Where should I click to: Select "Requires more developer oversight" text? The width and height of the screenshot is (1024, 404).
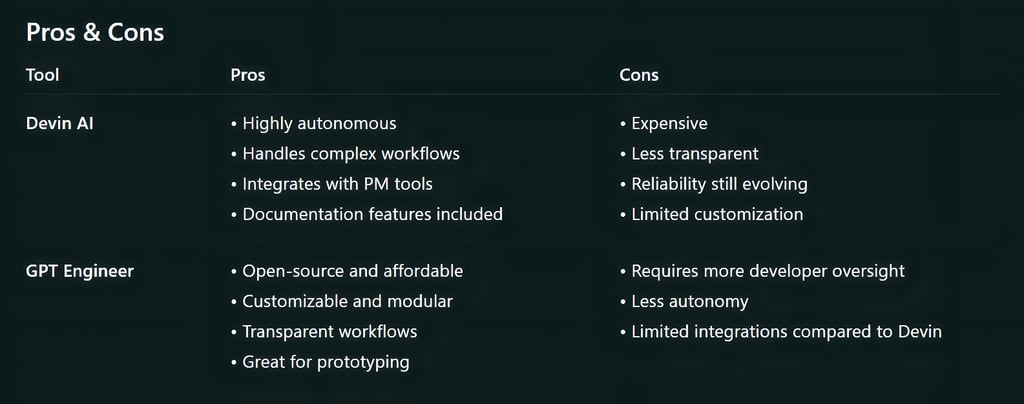click(767, 271)
